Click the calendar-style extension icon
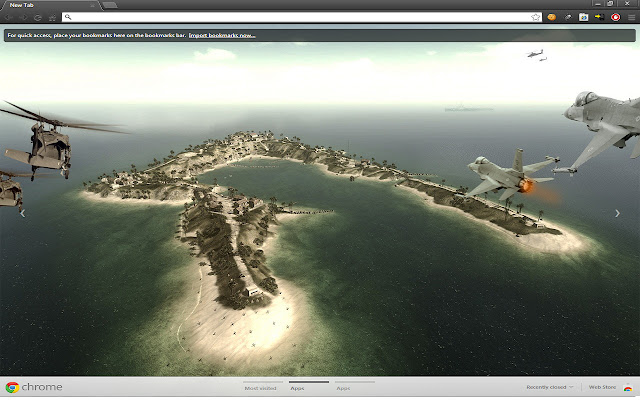Viewport: 640px width, 400px height. point(583,17)
